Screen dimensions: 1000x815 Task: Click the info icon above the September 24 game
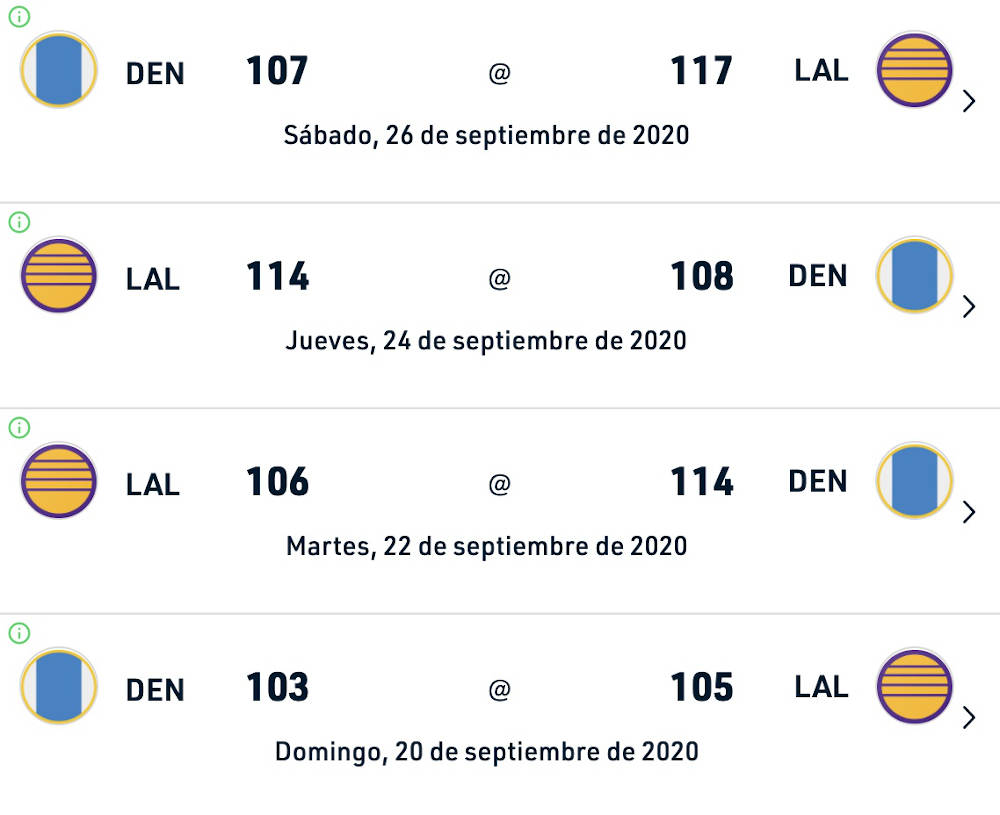pyautogui.click(x=19, y=222)
